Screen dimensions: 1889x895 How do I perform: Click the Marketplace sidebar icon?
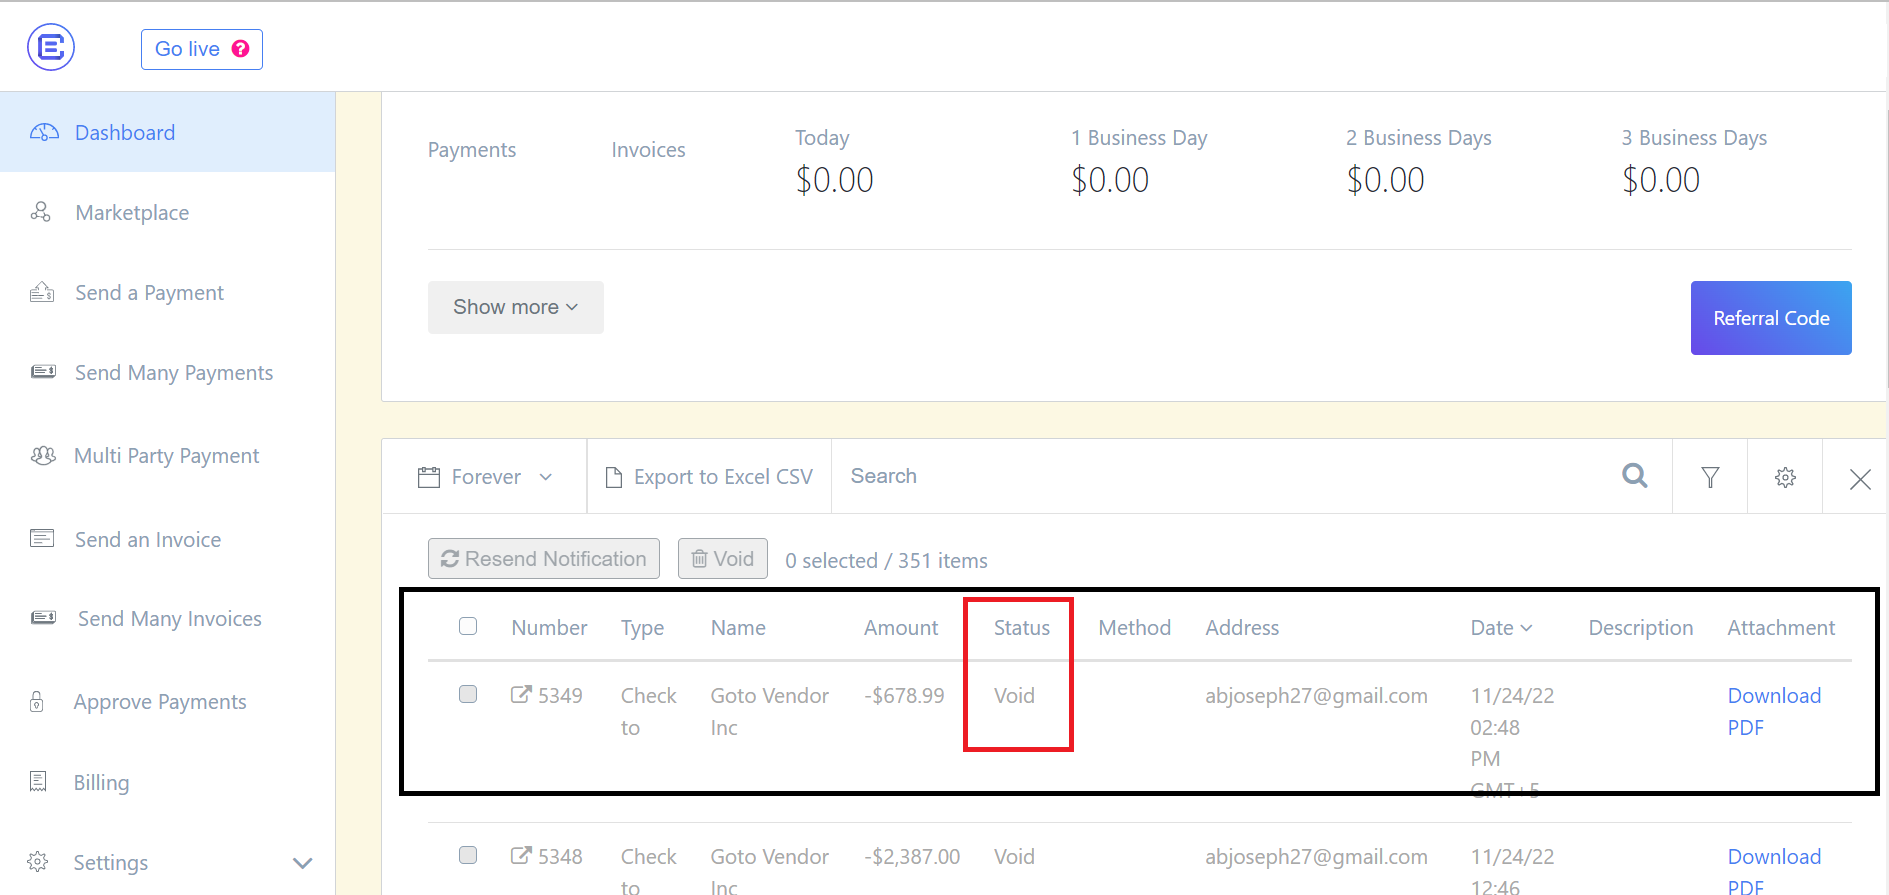[41, 212]
